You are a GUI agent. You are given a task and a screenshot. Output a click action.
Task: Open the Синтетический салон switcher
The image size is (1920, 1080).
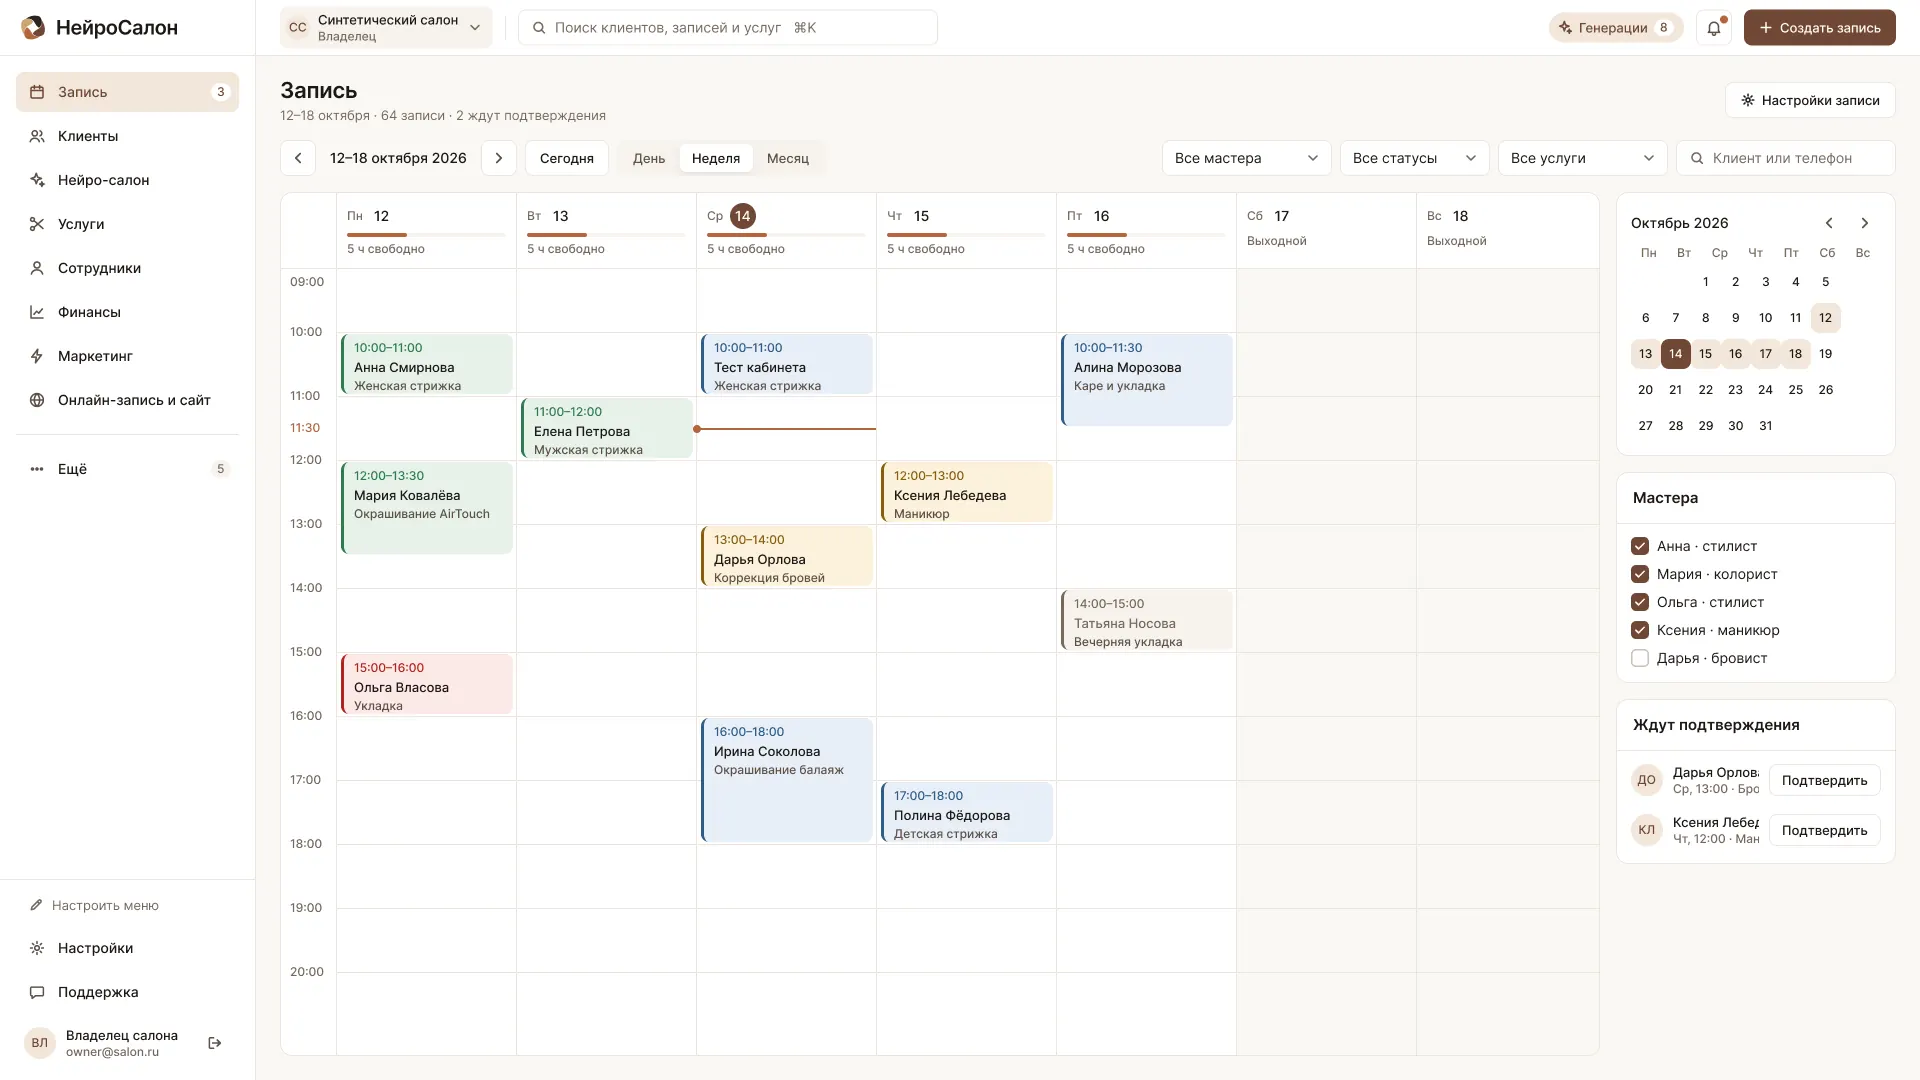(386, 28)
